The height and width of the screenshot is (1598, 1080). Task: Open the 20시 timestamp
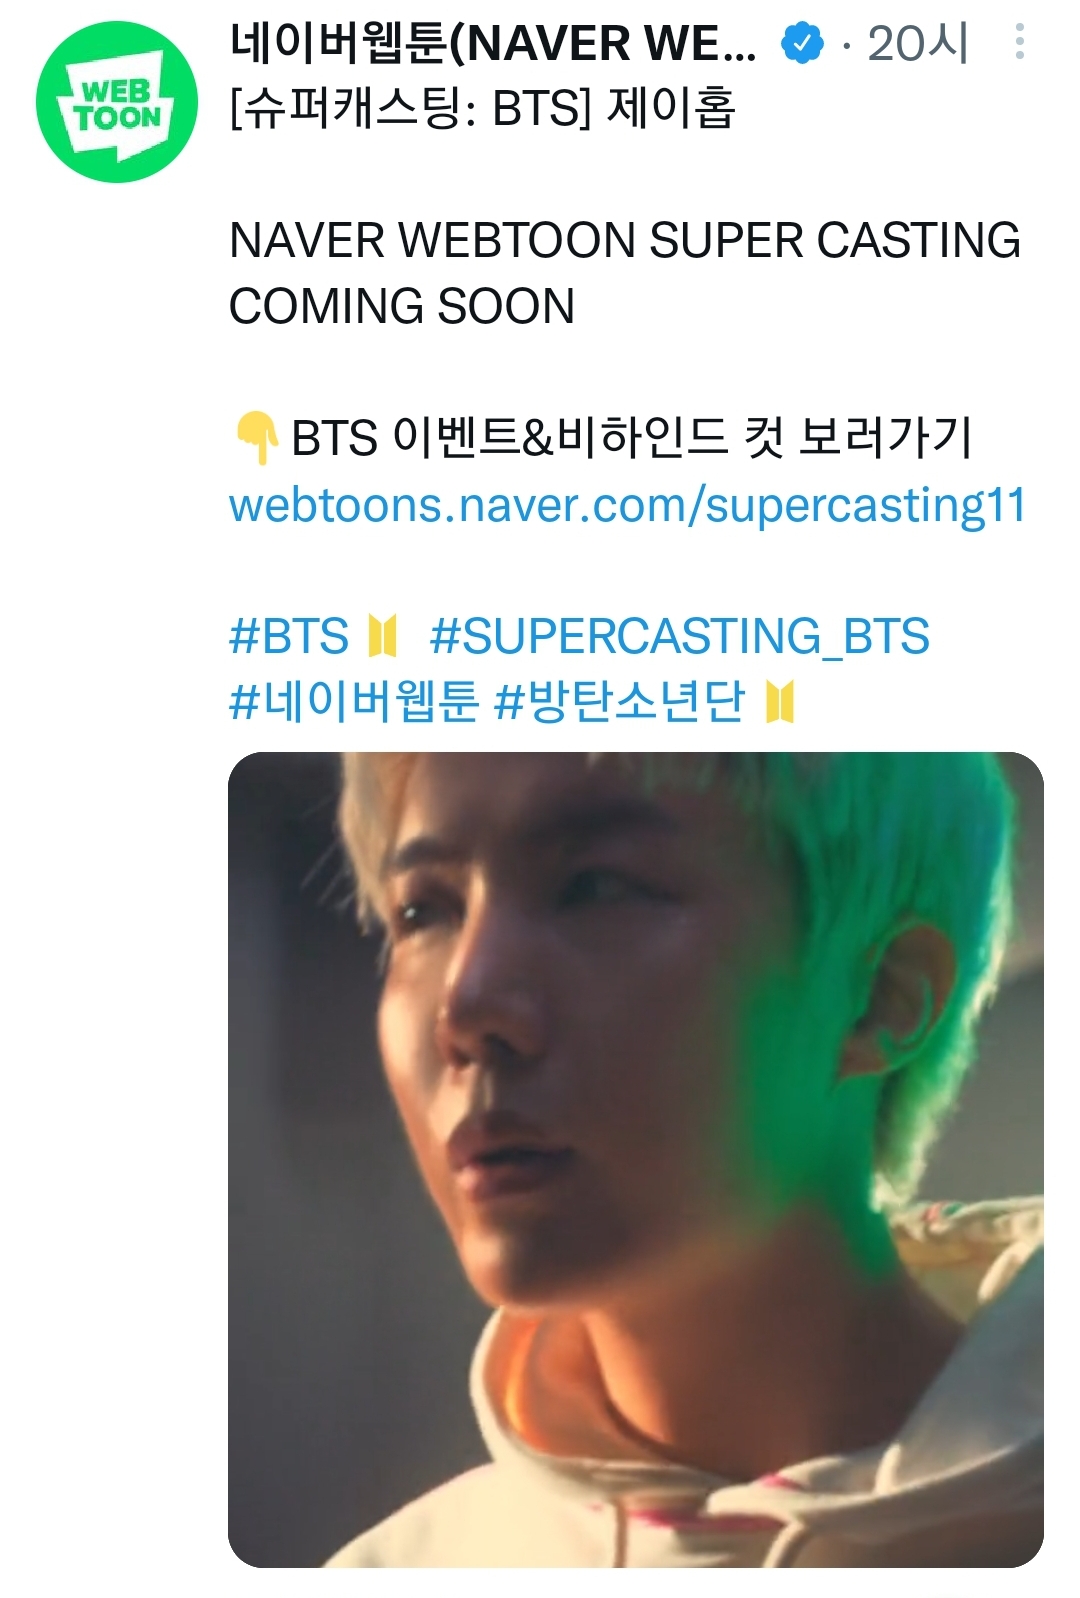pyautogui.click(x=917, y=43)
